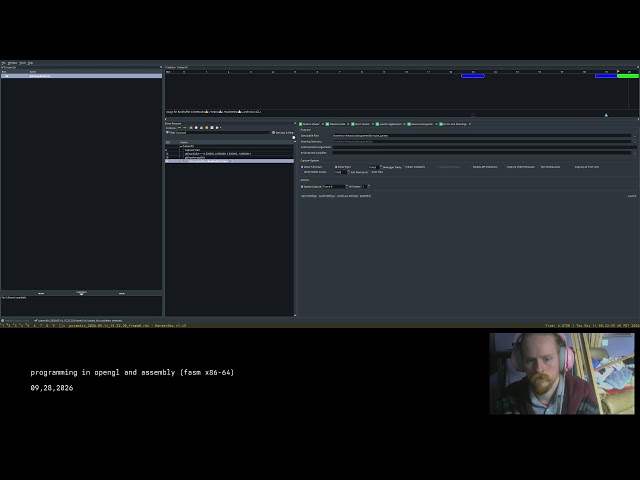This screenshot has width=640, height=480.
Task: Click the Filter text field in Event Browser
Action: 223,133
